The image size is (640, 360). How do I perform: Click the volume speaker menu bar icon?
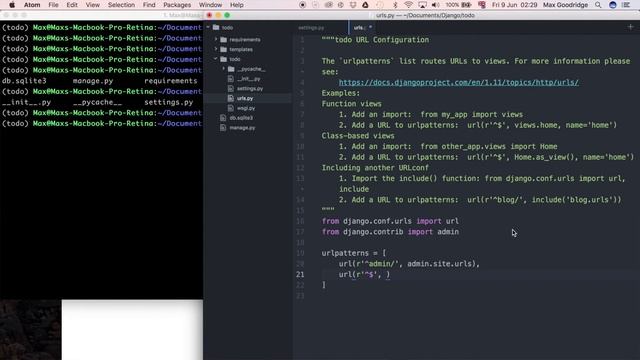point(436,5)
